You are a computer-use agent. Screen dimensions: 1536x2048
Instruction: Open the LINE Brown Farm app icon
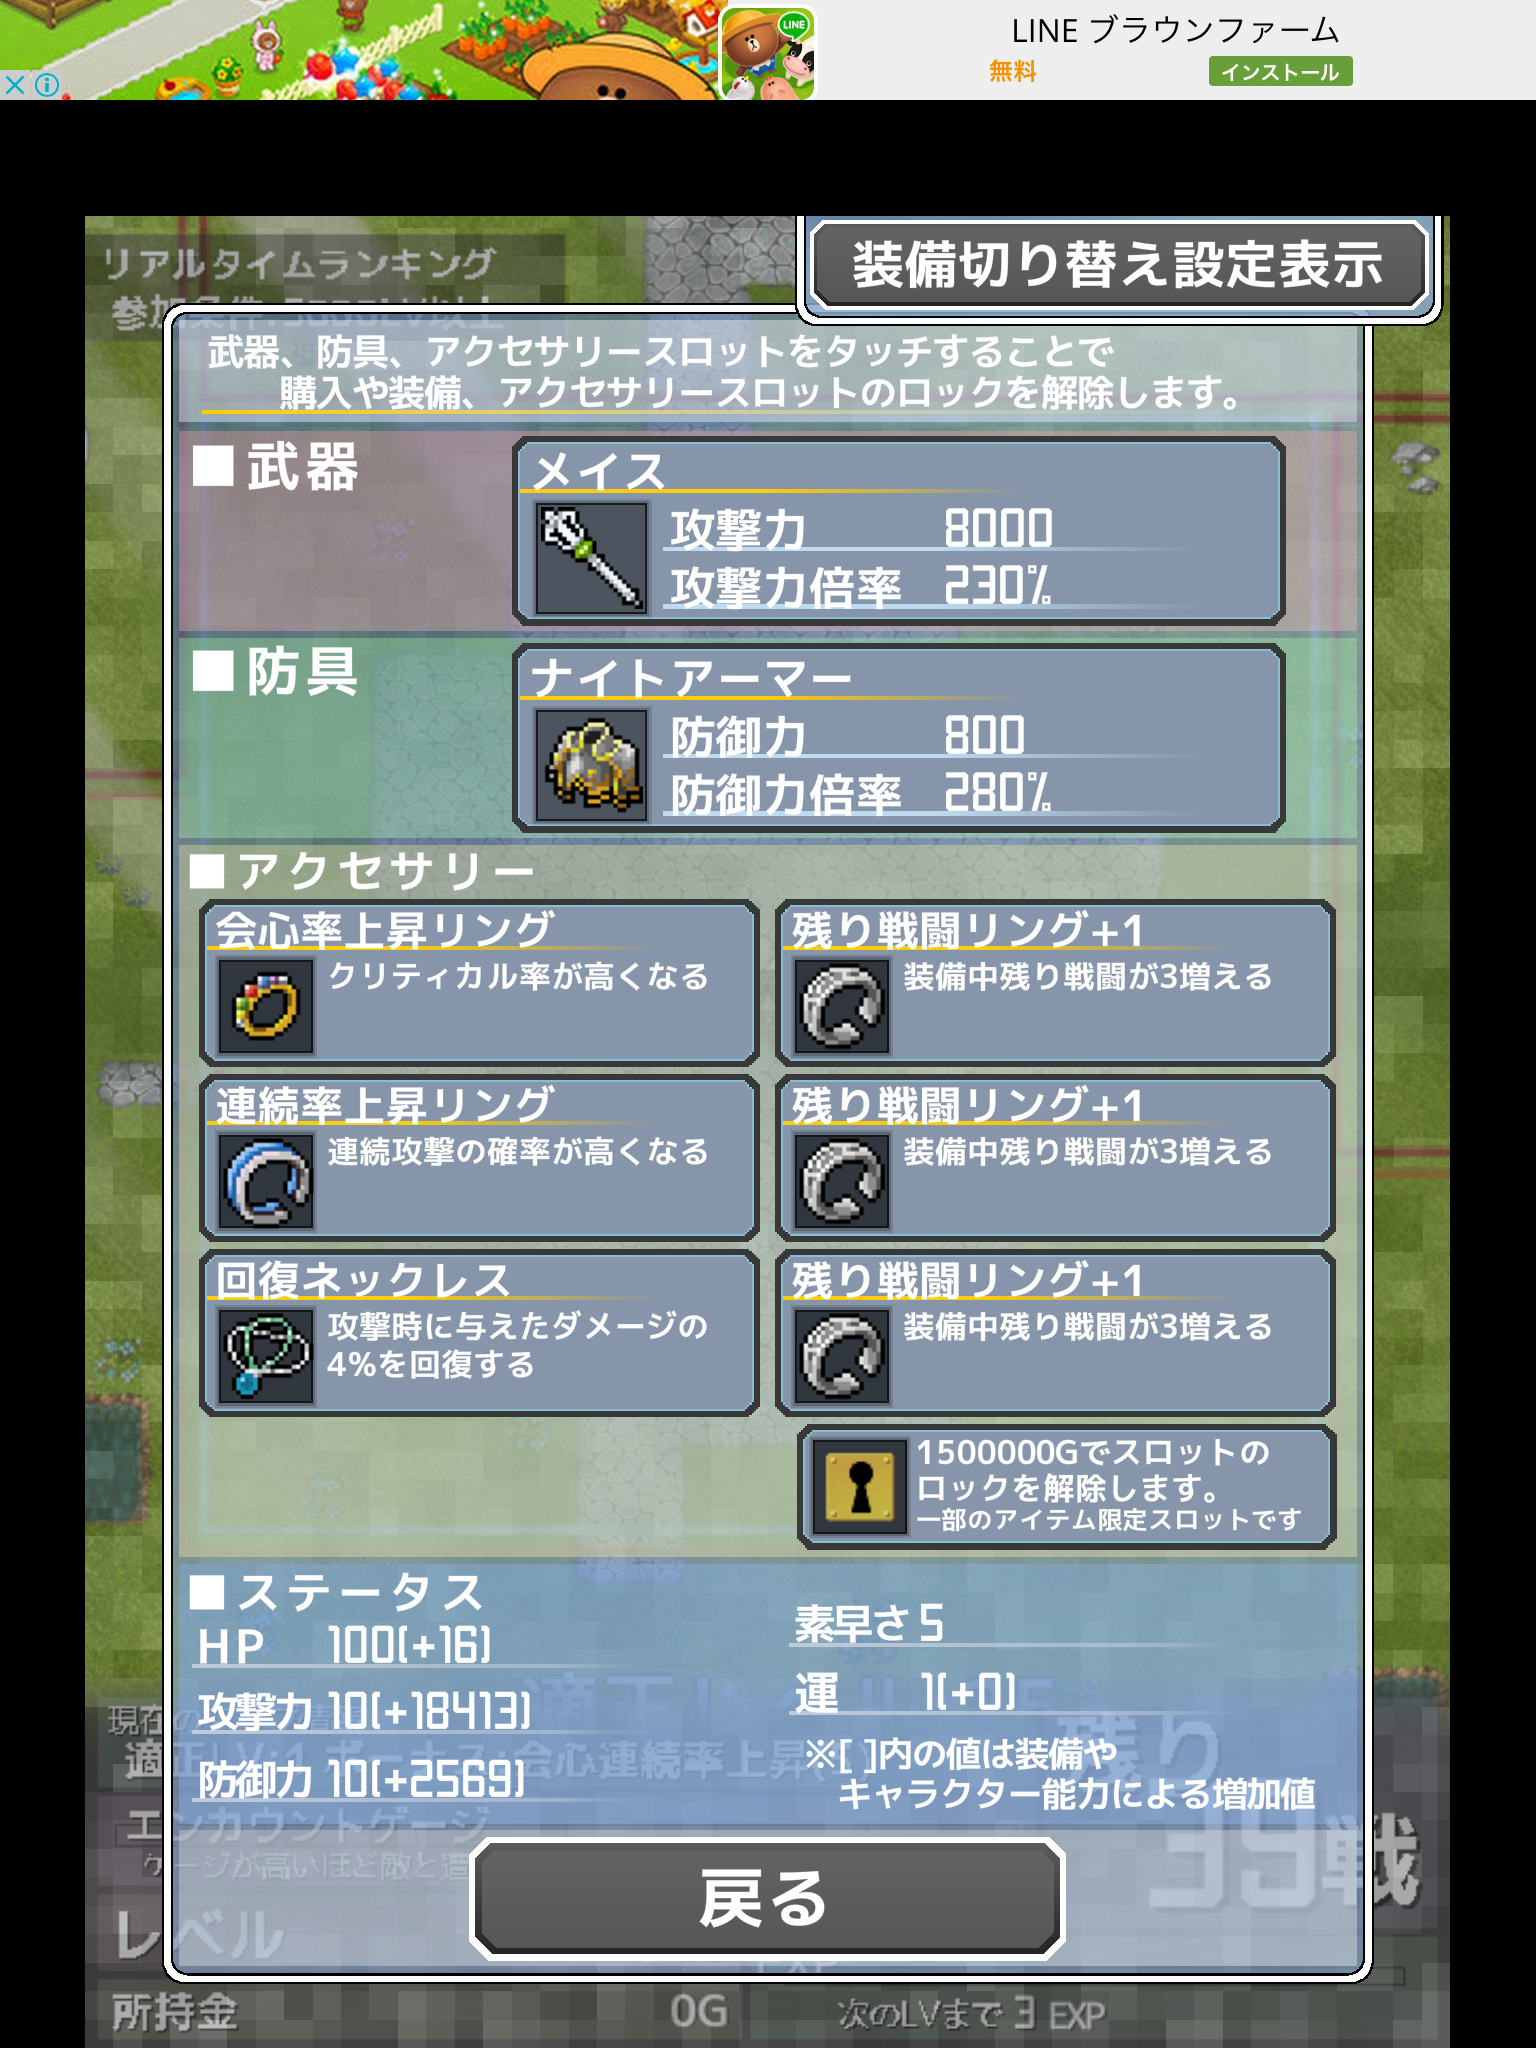point(768,51)
